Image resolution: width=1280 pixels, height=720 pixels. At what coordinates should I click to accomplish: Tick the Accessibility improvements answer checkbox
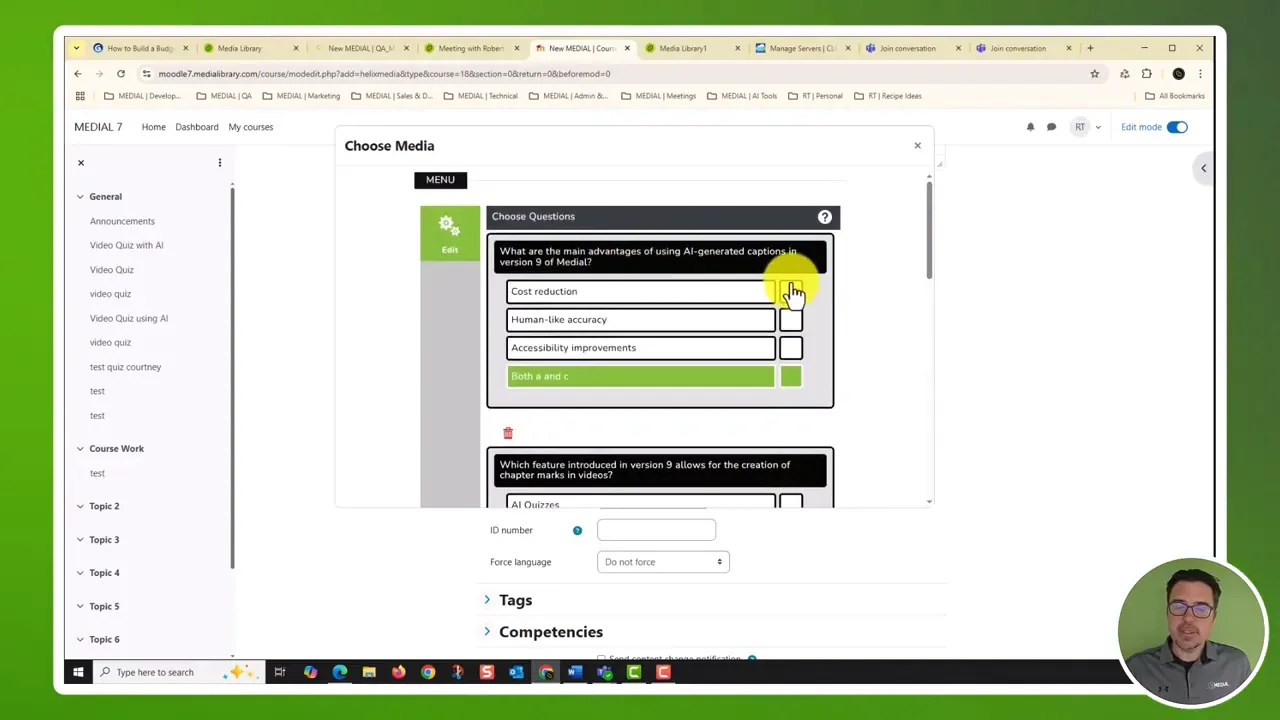coord(791,348)
